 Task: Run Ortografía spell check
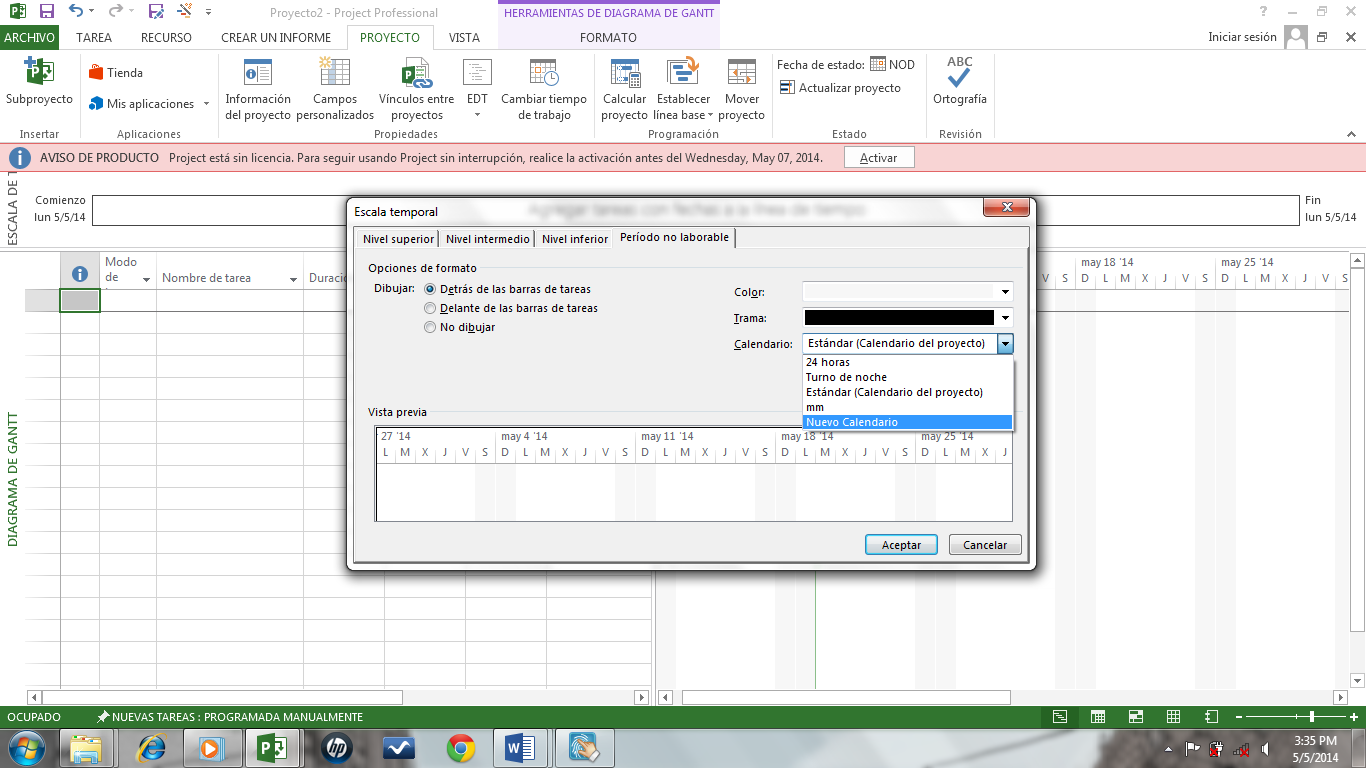click(960, 80)
